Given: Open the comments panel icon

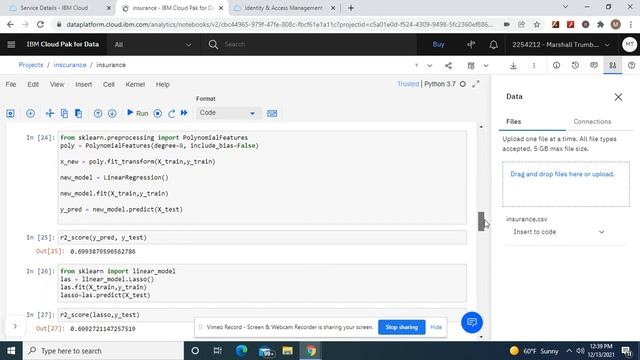Looking at the screenshot, I should coord(594,65).
